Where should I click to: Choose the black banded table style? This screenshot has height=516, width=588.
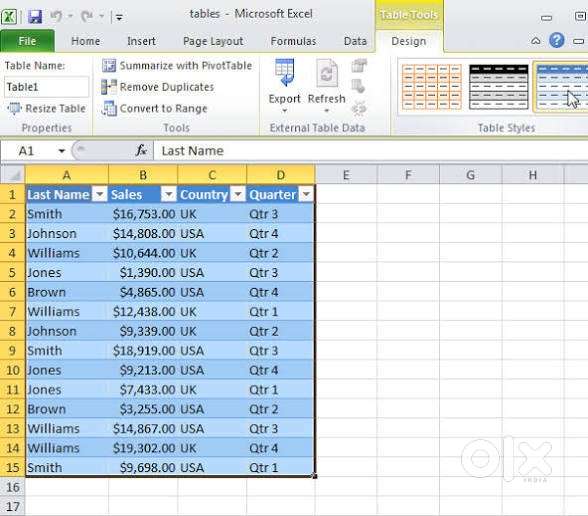tap(499, 87)
